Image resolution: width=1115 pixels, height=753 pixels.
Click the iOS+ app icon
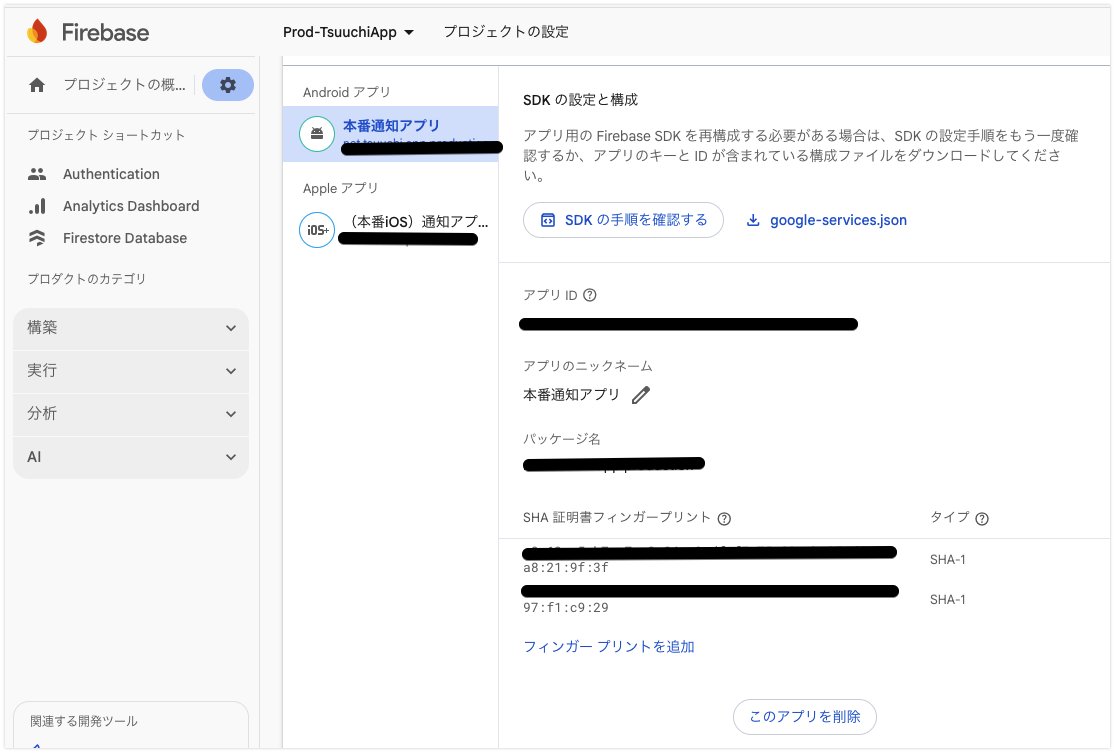(x=317, y=230)
